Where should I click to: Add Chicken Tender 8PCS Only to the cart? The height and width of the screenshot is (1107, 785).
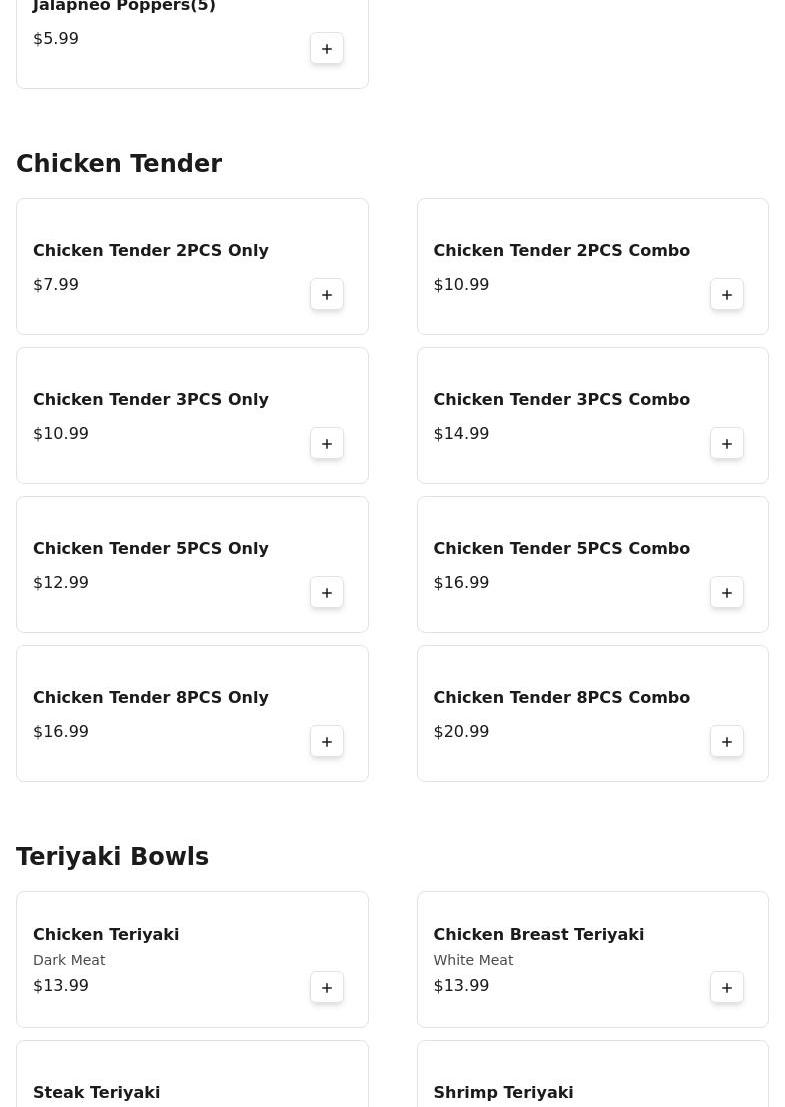click(327, 742)
